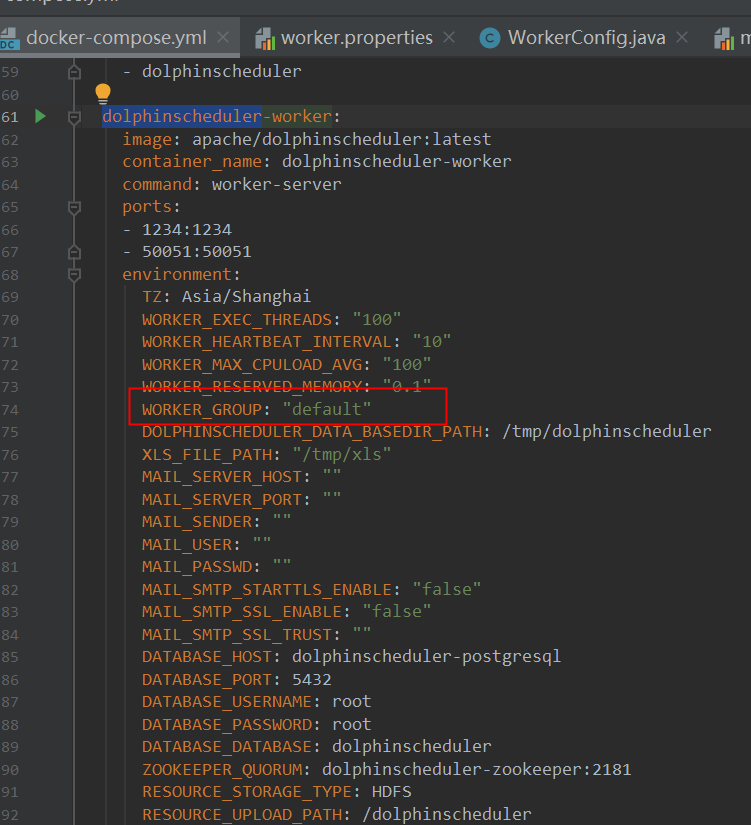
Task: Click the "default" worker group value
Action: coord(327,409)
